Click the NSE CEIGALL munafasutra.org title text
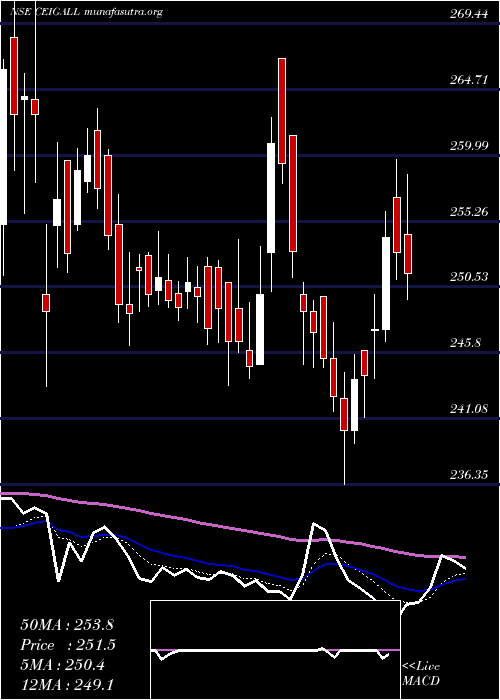The width and height of the screenshot is (500, 700). tap(86, 12)
